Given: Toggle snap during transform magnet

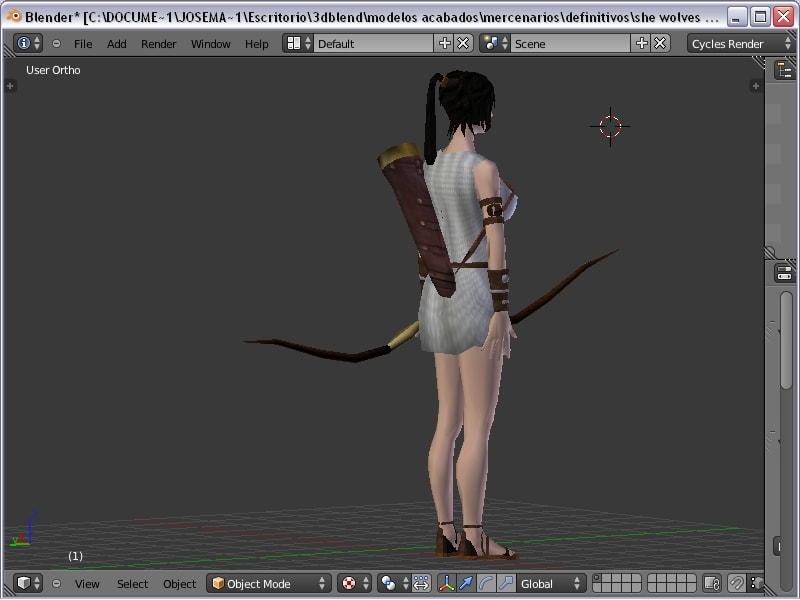Looking at the screenshot, I should [x=736, y=583].
